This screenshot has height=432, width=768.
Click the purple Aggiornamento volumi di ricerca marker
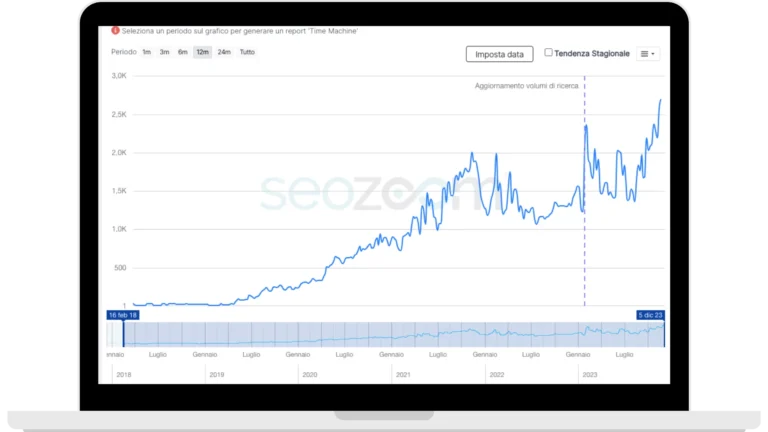click(584, 191)
